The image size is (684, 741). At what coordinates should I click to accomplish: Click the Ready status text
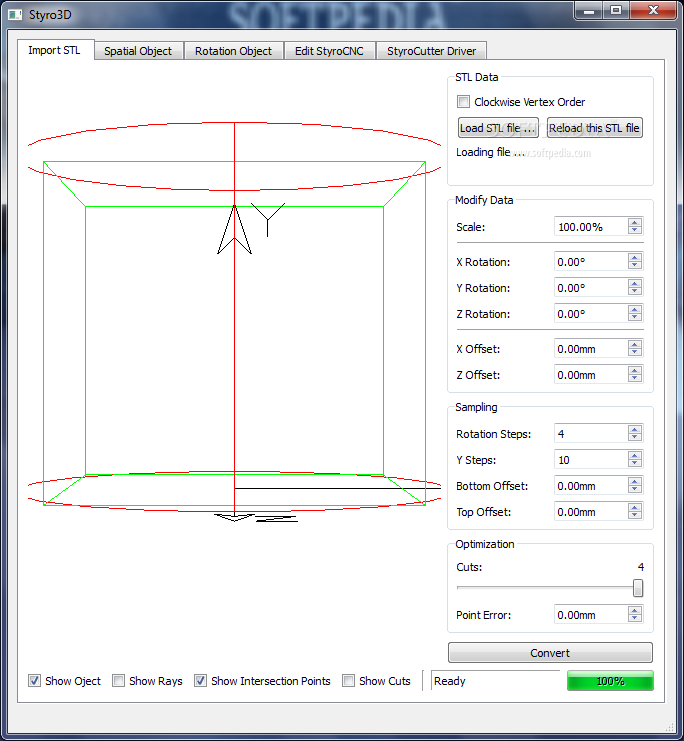point(450,681)
